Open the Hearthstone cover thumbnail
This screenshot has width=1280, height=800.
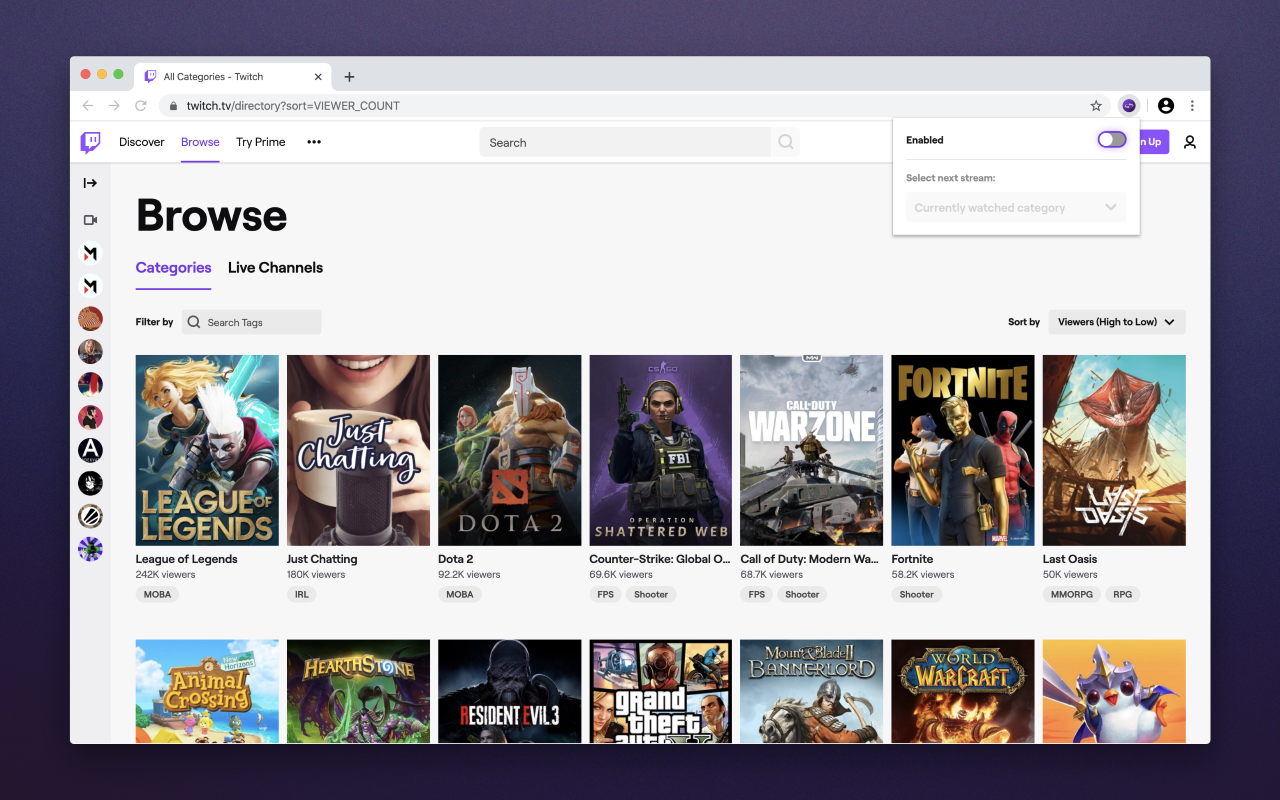(x=358, y=691)
